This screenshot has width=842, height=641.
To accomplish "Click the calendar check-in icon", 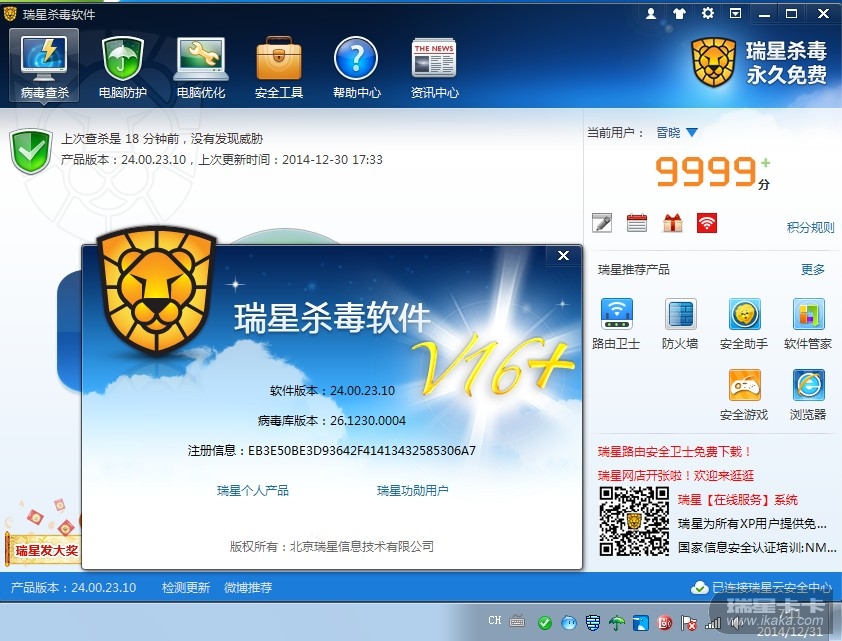I will tap(637, 222).
